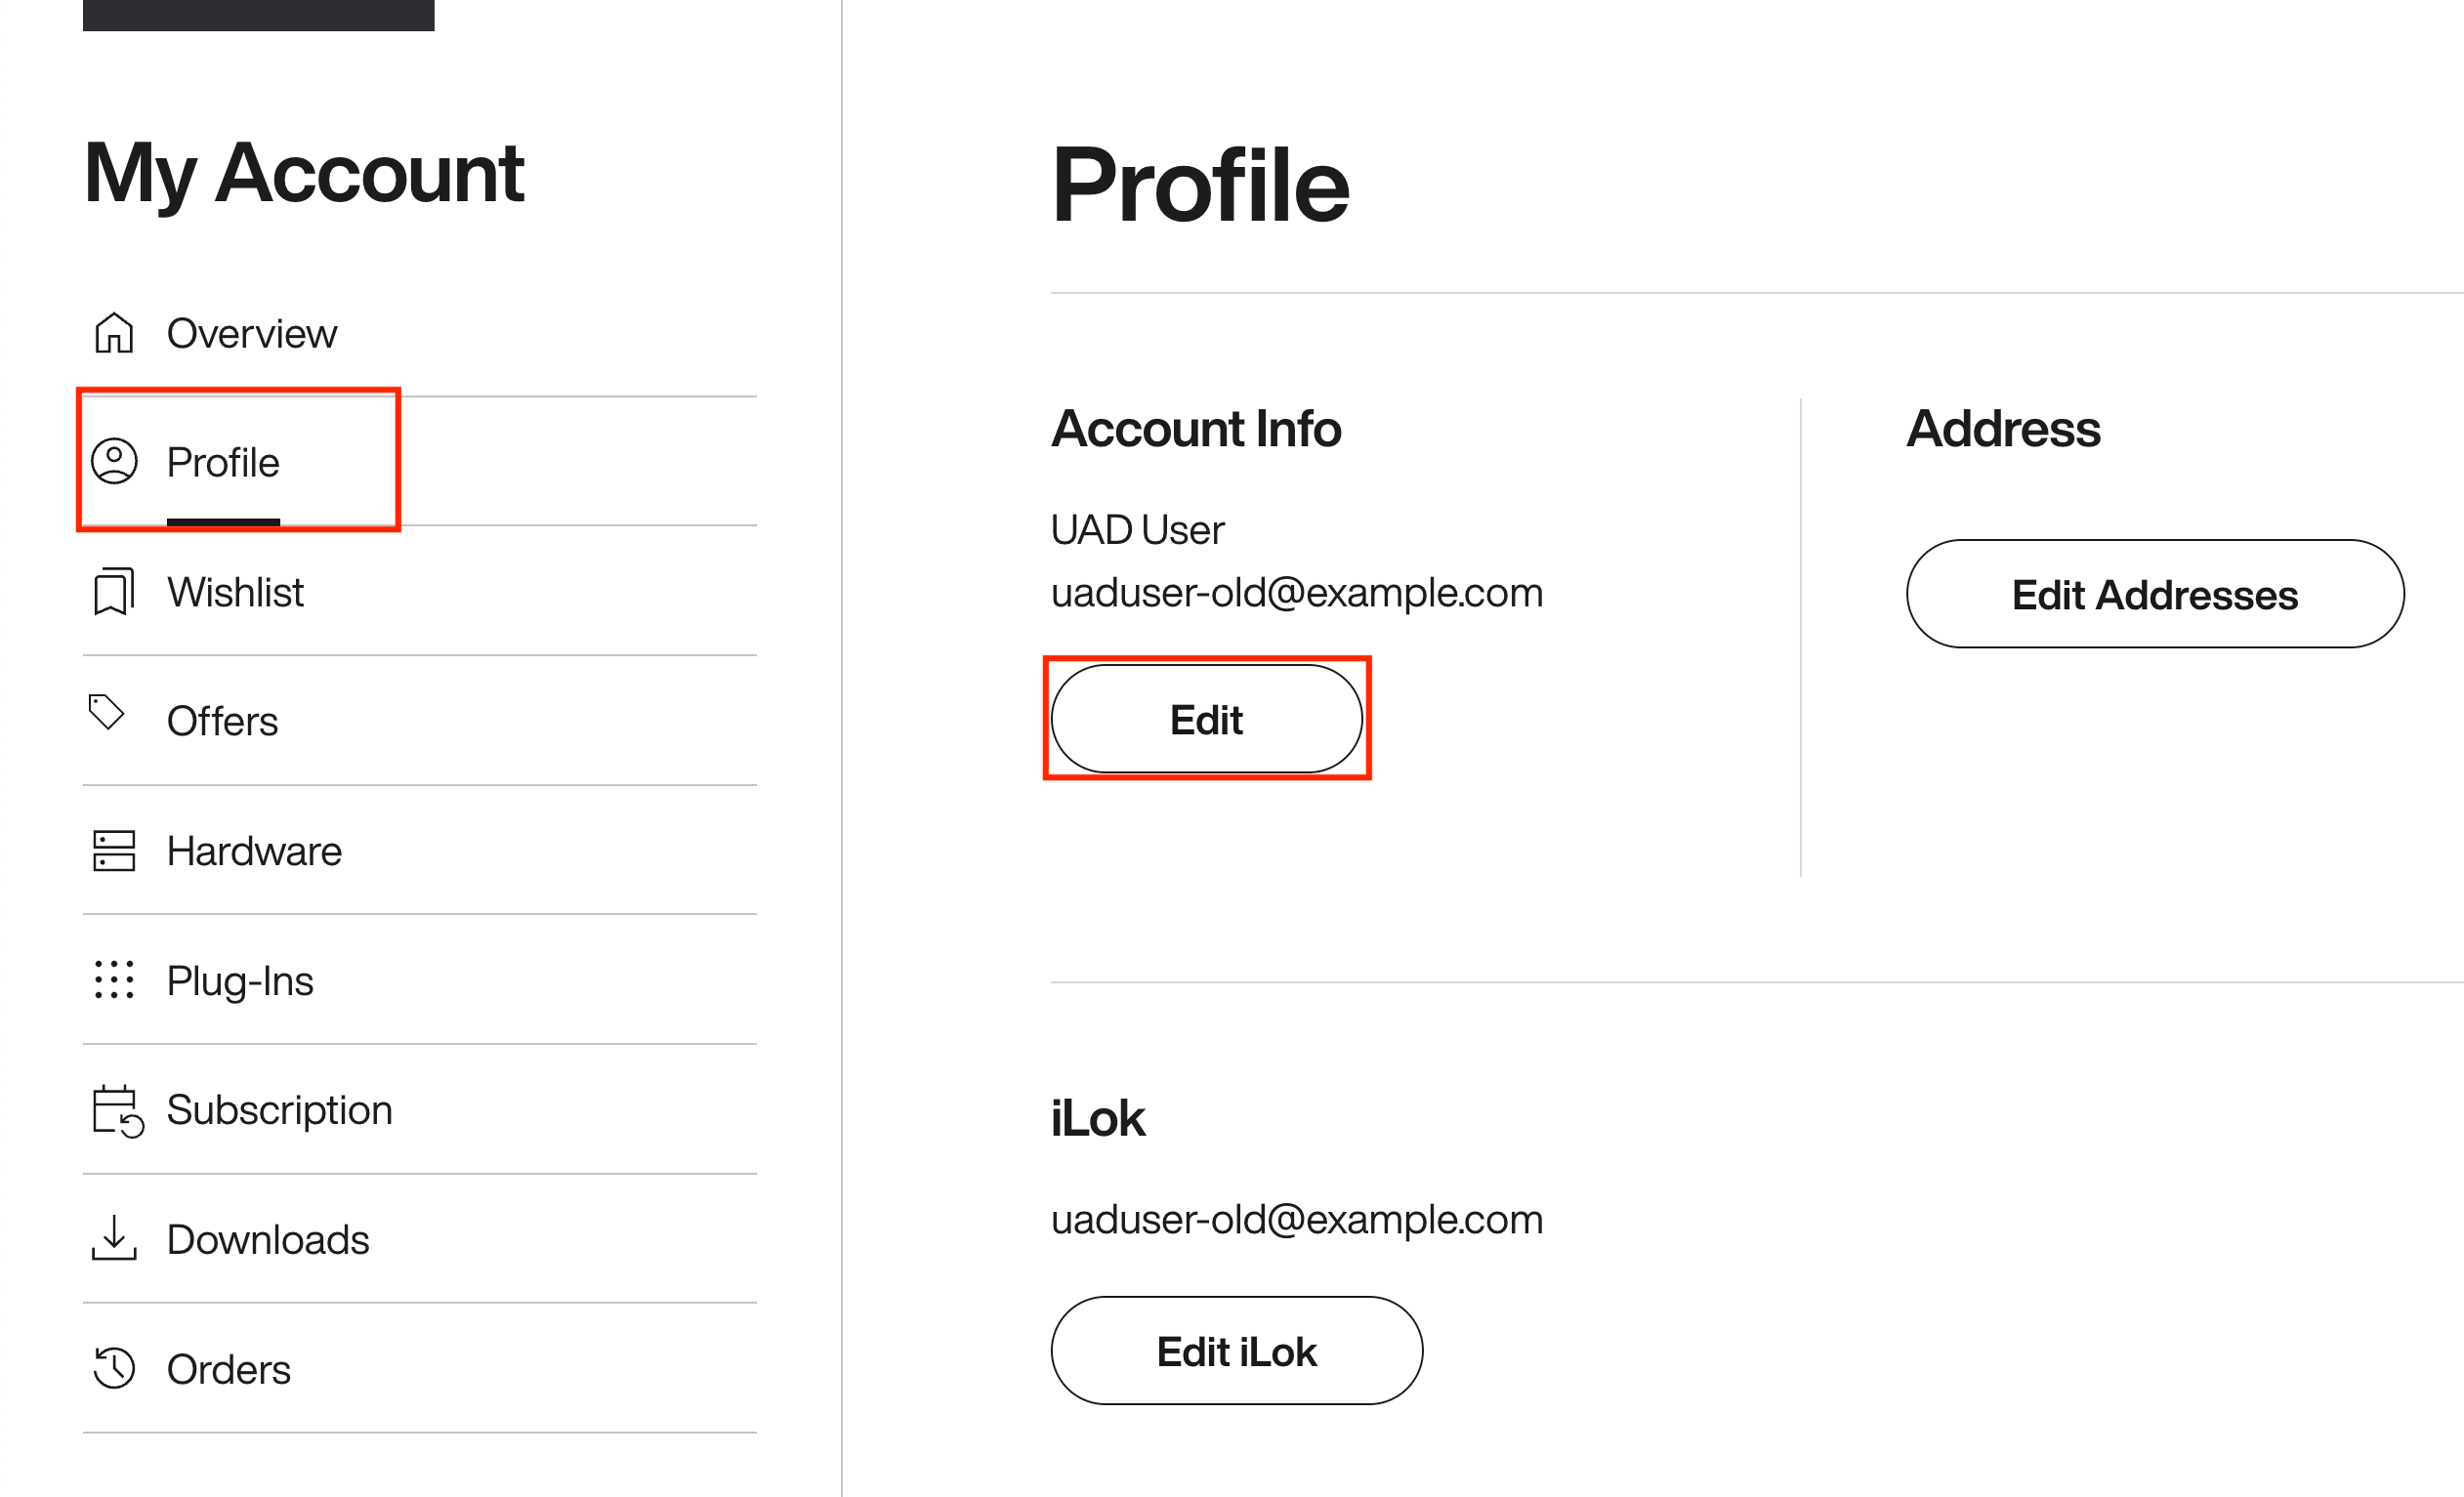2464x1497 pixels.
Task: Click the Overview home icon
Action: click(114, 333)
